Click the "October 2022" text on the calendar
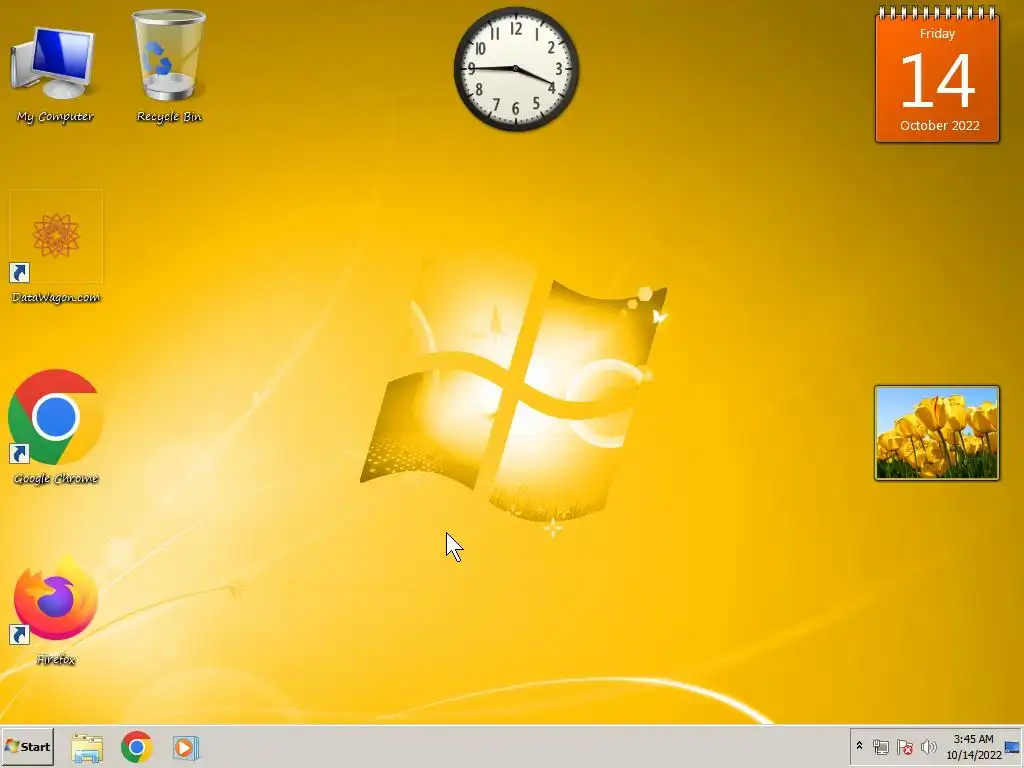This screenshot has height=768, width=1024. click(x=939, y=125)
